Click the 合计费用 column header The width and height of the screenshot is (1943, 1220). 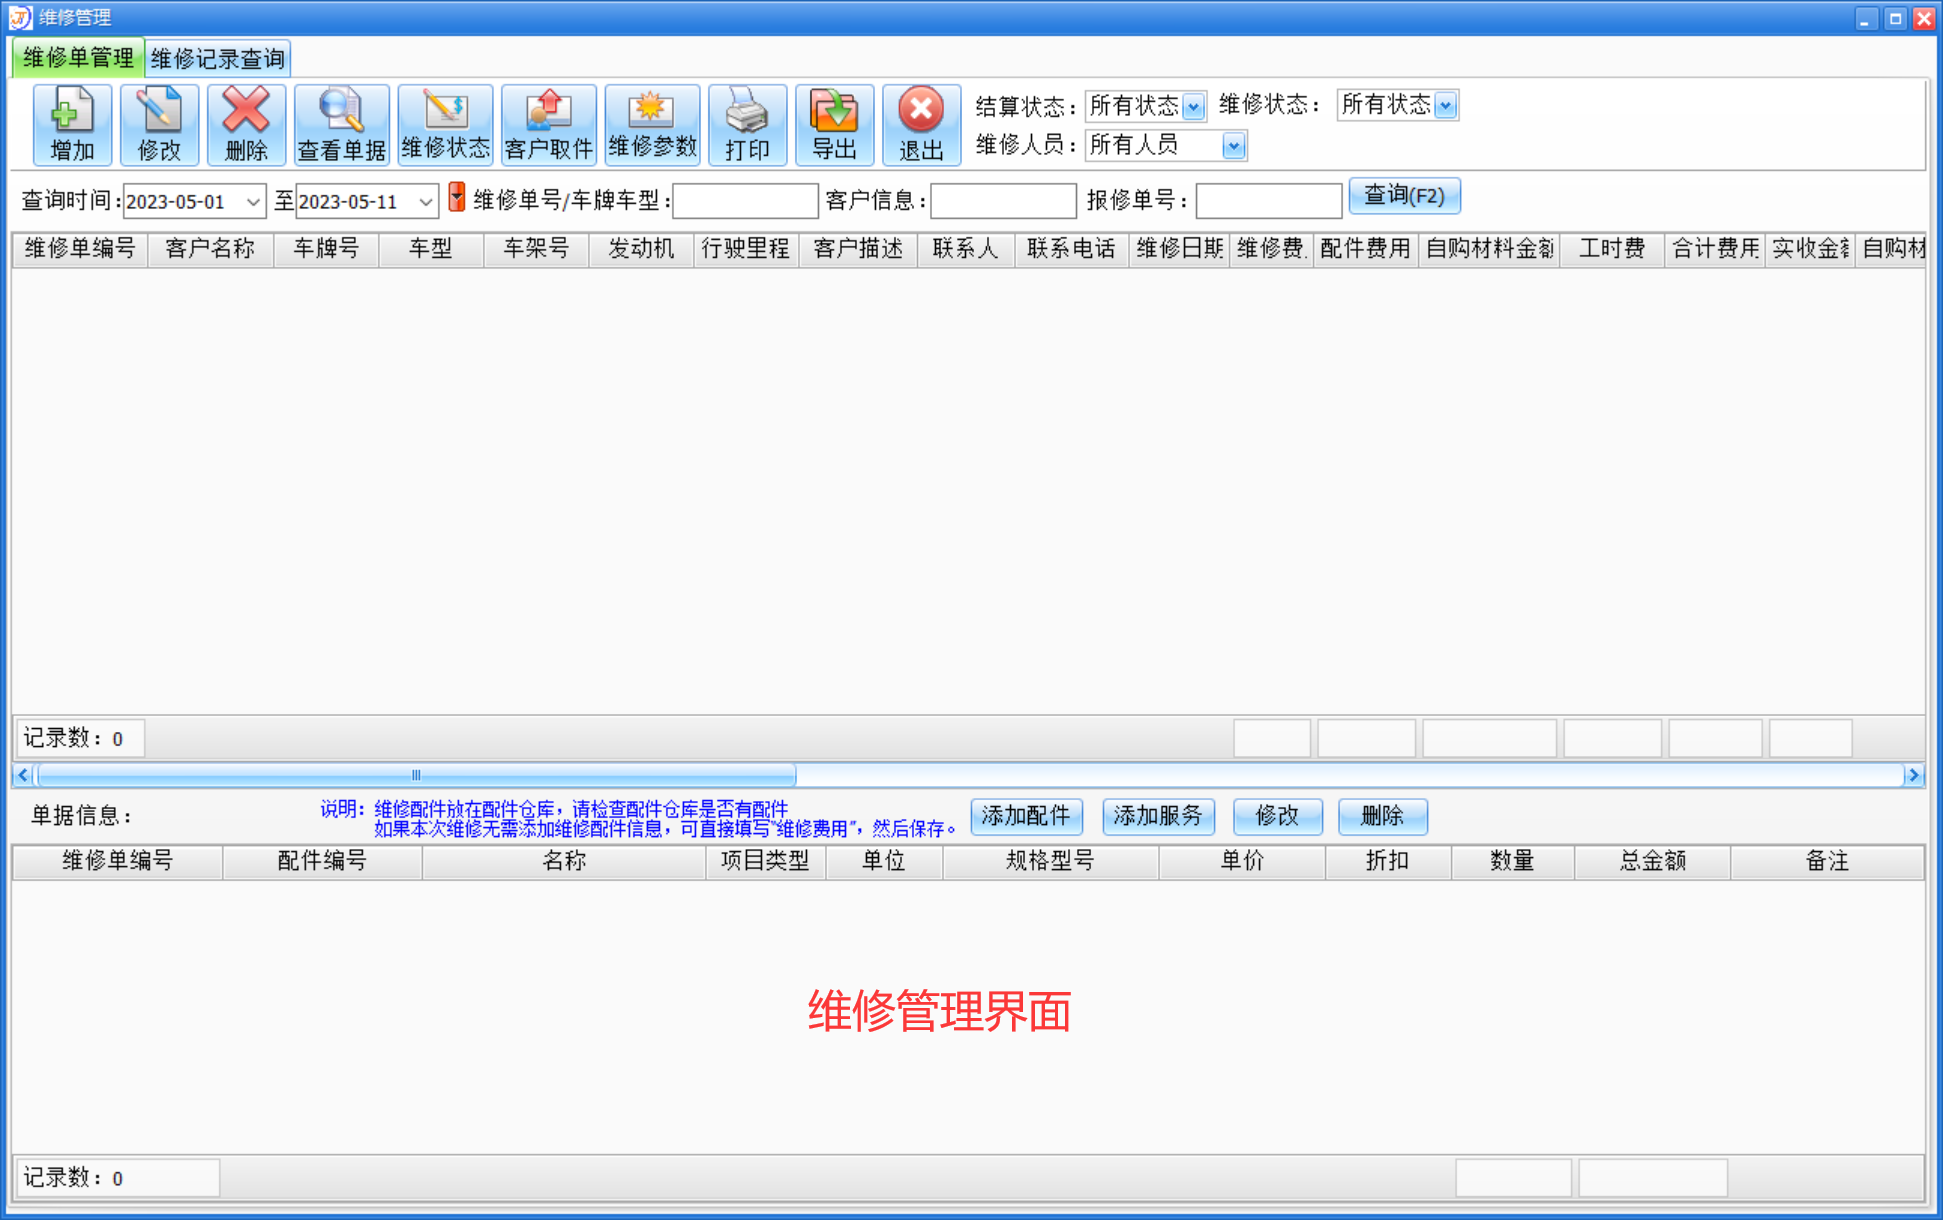click(x=1715, y=249)
